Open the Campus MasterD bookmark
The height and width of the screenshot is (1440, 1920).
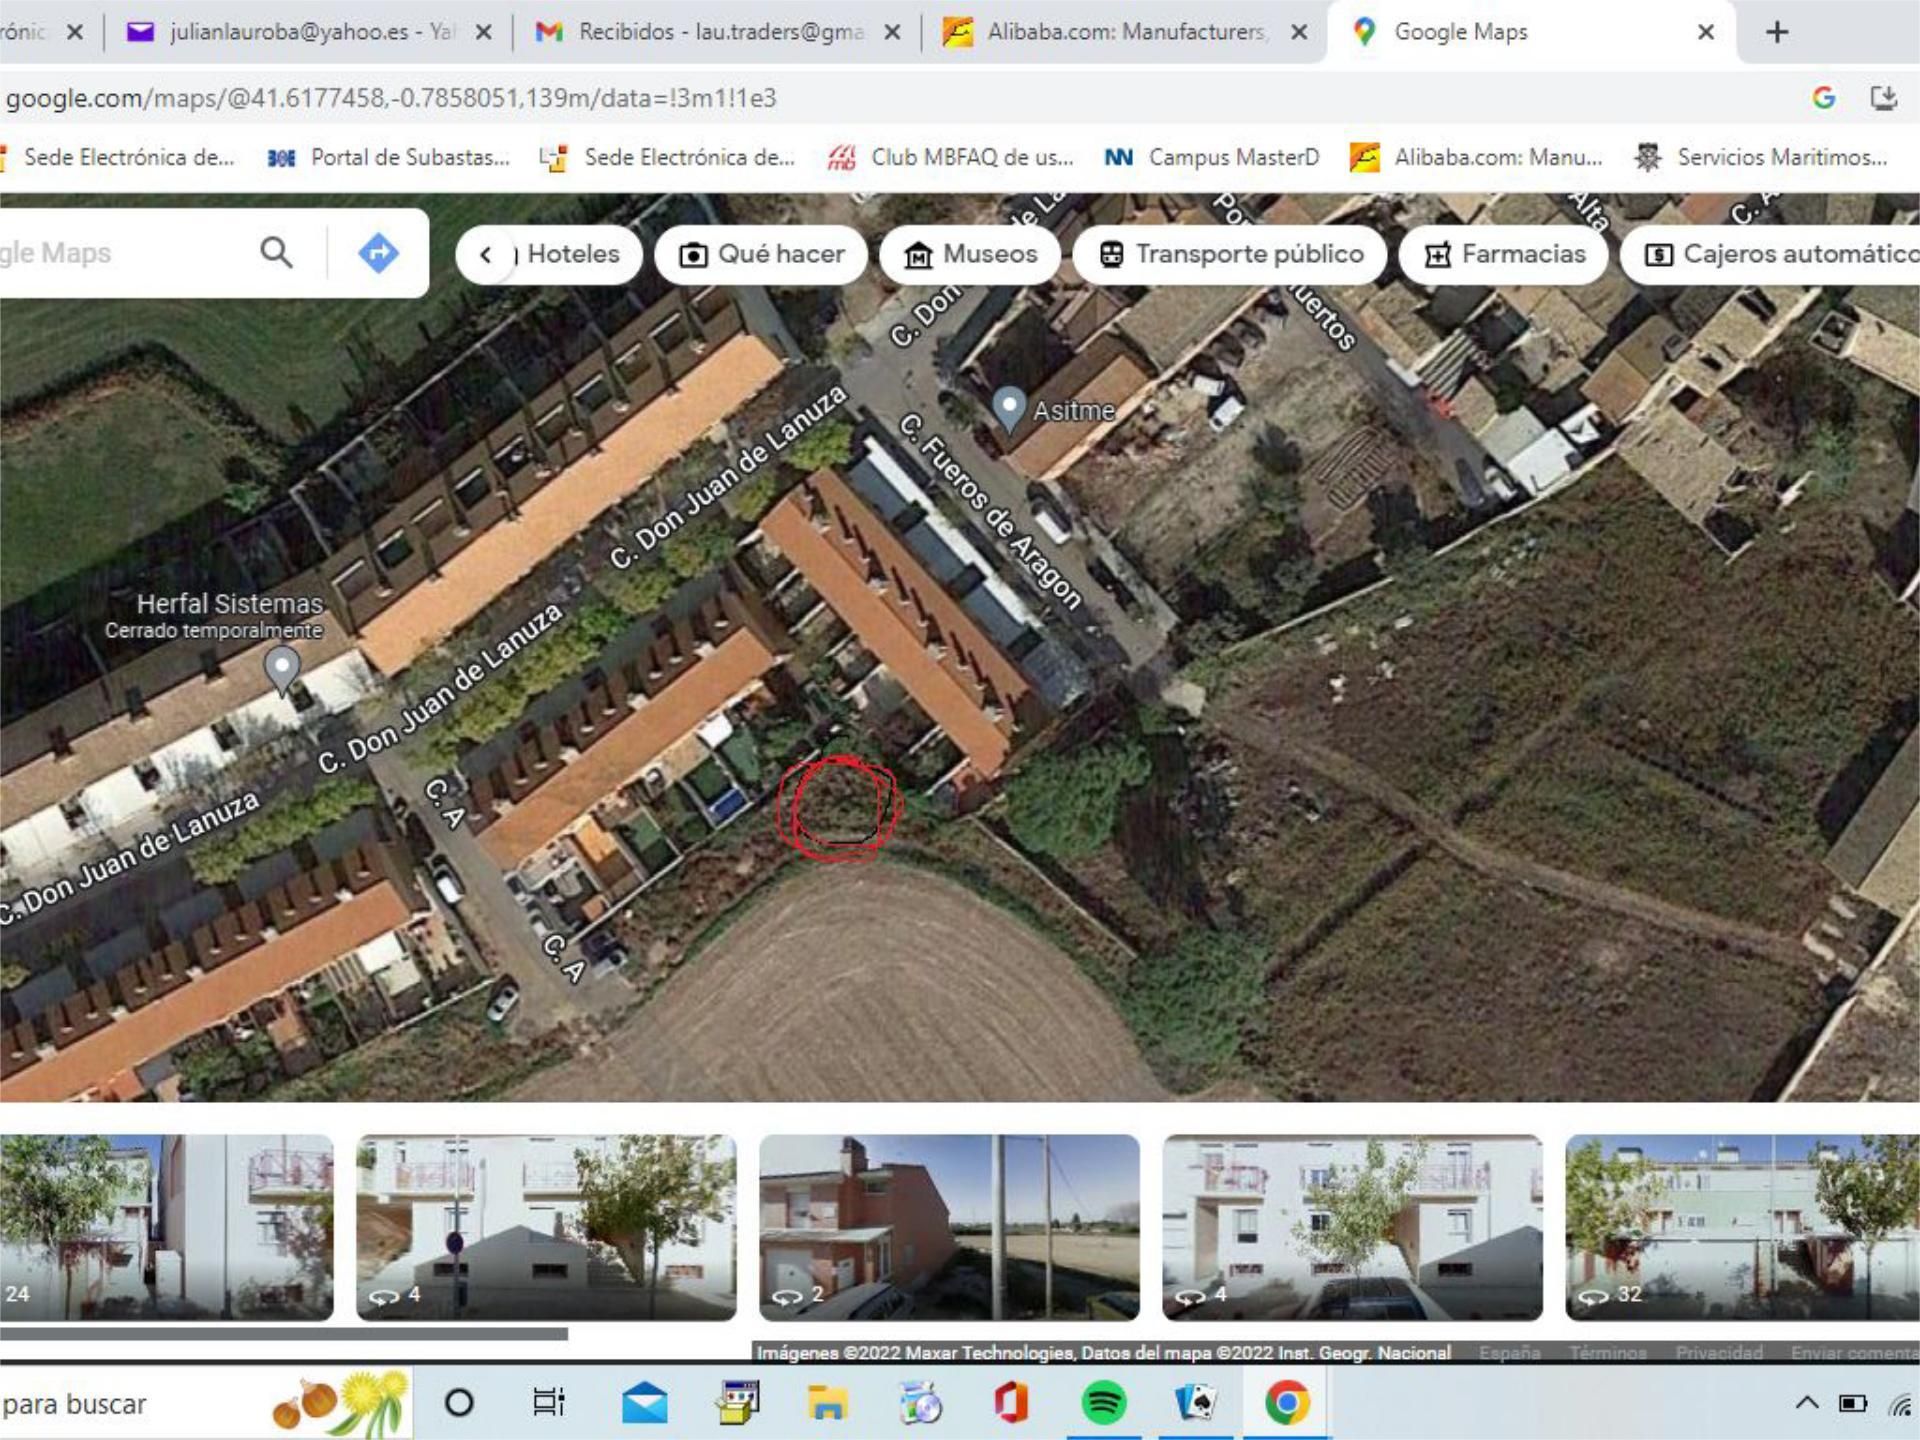[1212, 157]
